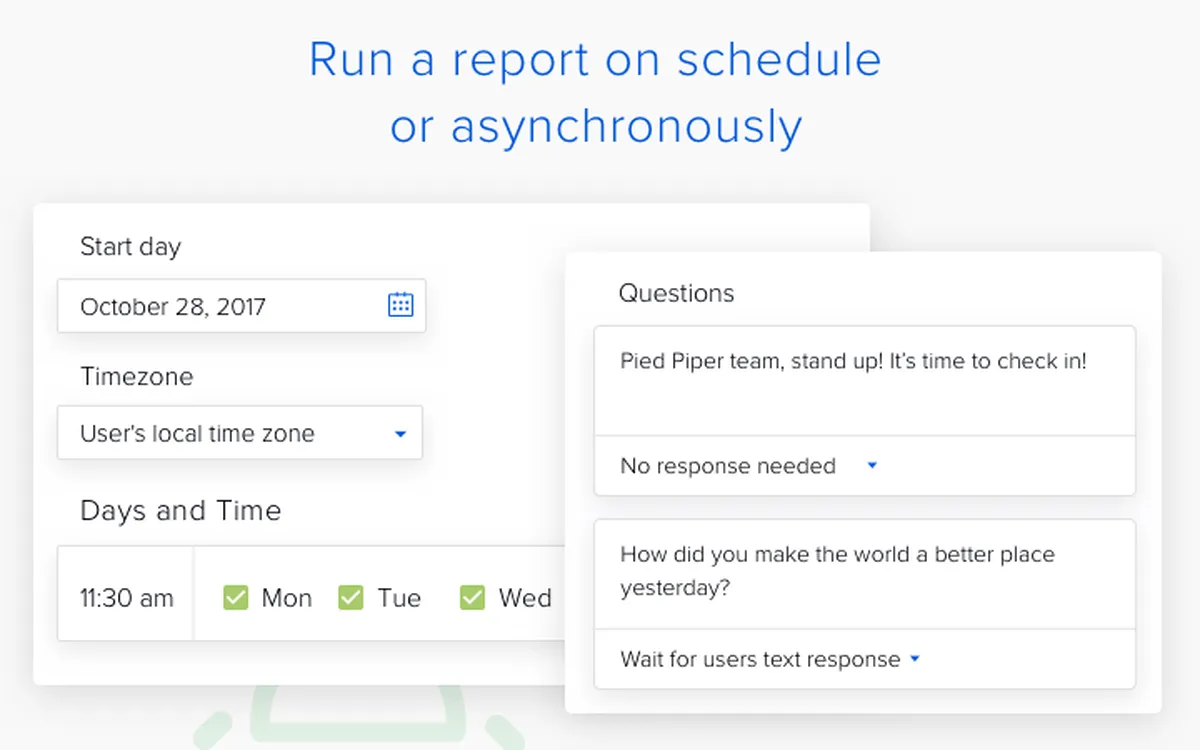Click arrow beside Wait for users text response

pyautogui.click(x=914, y=659)
